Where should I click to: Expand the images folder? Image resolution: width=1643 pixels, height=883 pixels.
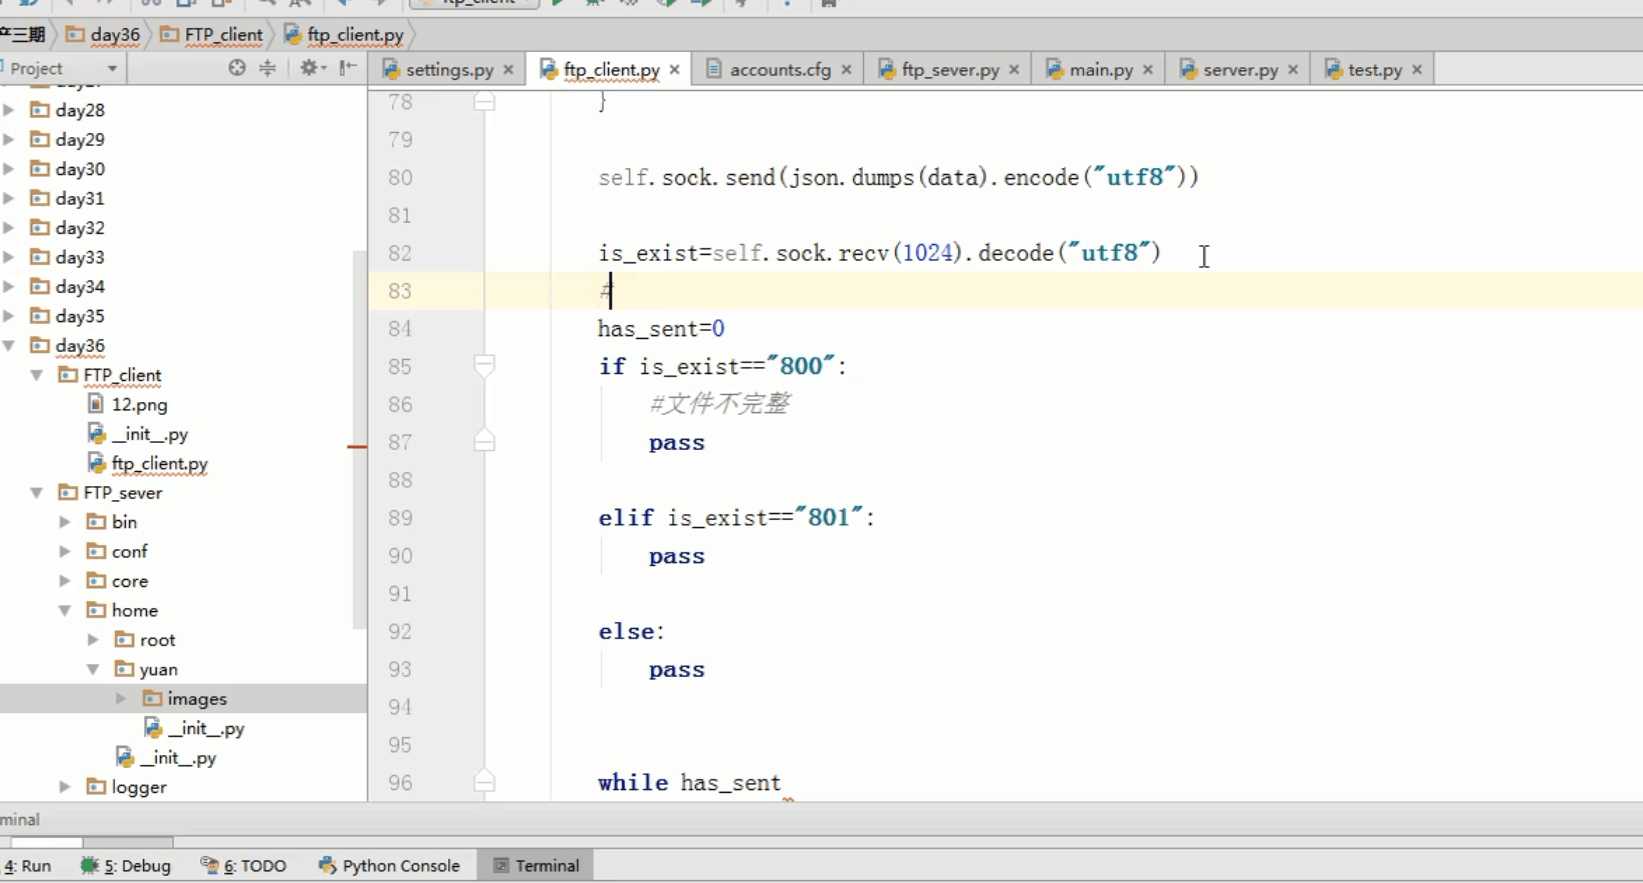pyautogui.click(x=121, y=699)
